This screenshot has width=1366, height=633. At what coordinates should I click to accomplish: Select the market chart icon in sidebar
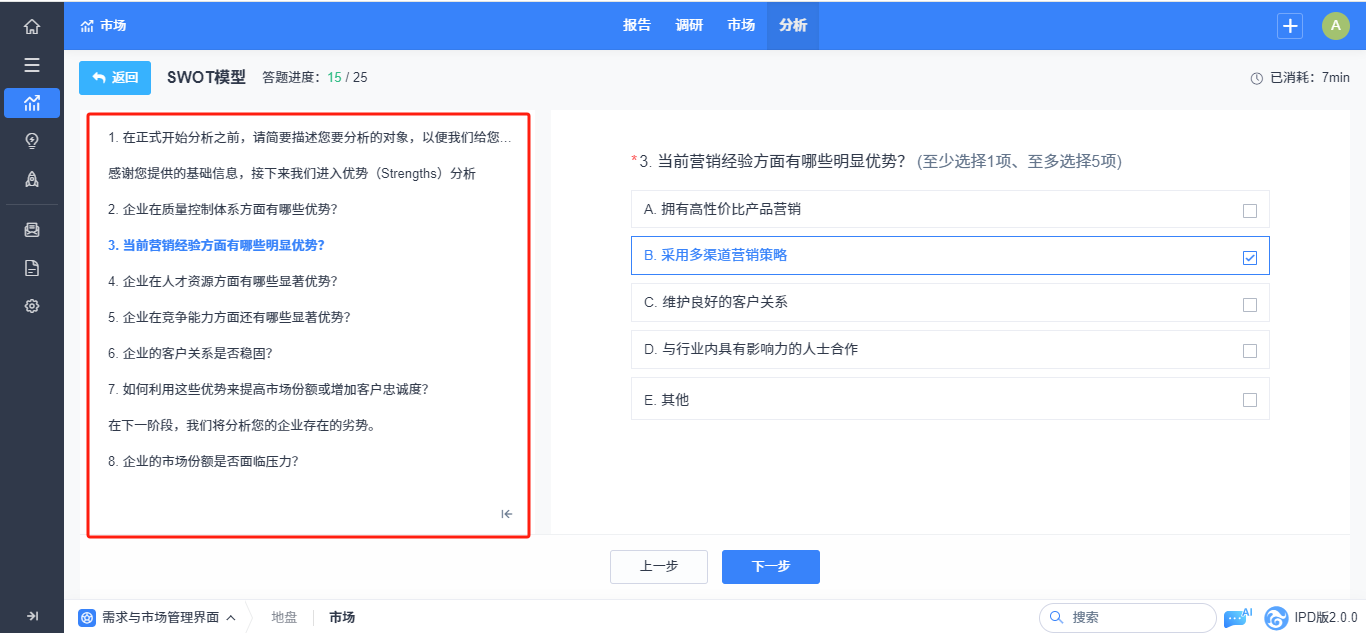32,103
